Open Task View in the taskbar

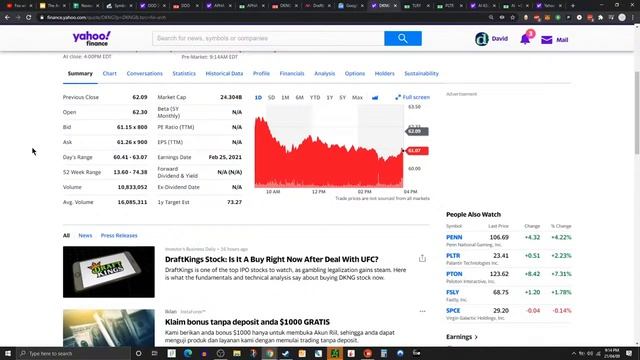pos(154,353)
